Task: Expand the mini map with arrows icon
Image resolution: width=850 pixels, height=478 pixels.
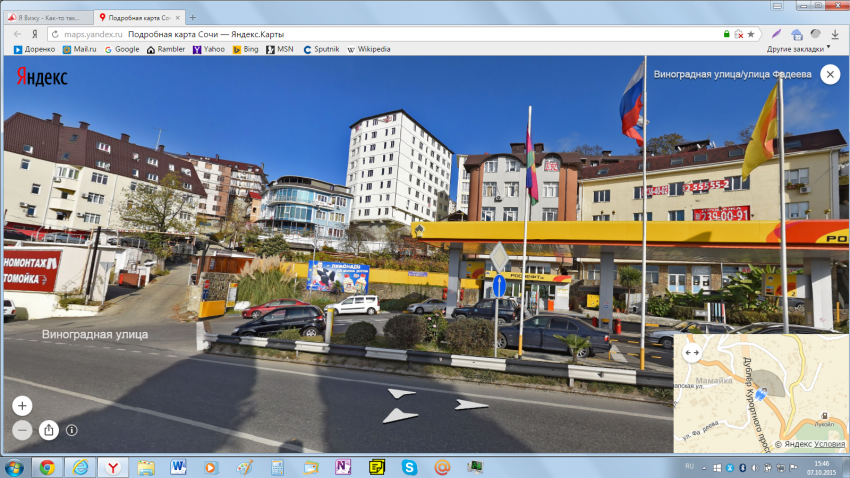Action: click(x=691, y=352)
